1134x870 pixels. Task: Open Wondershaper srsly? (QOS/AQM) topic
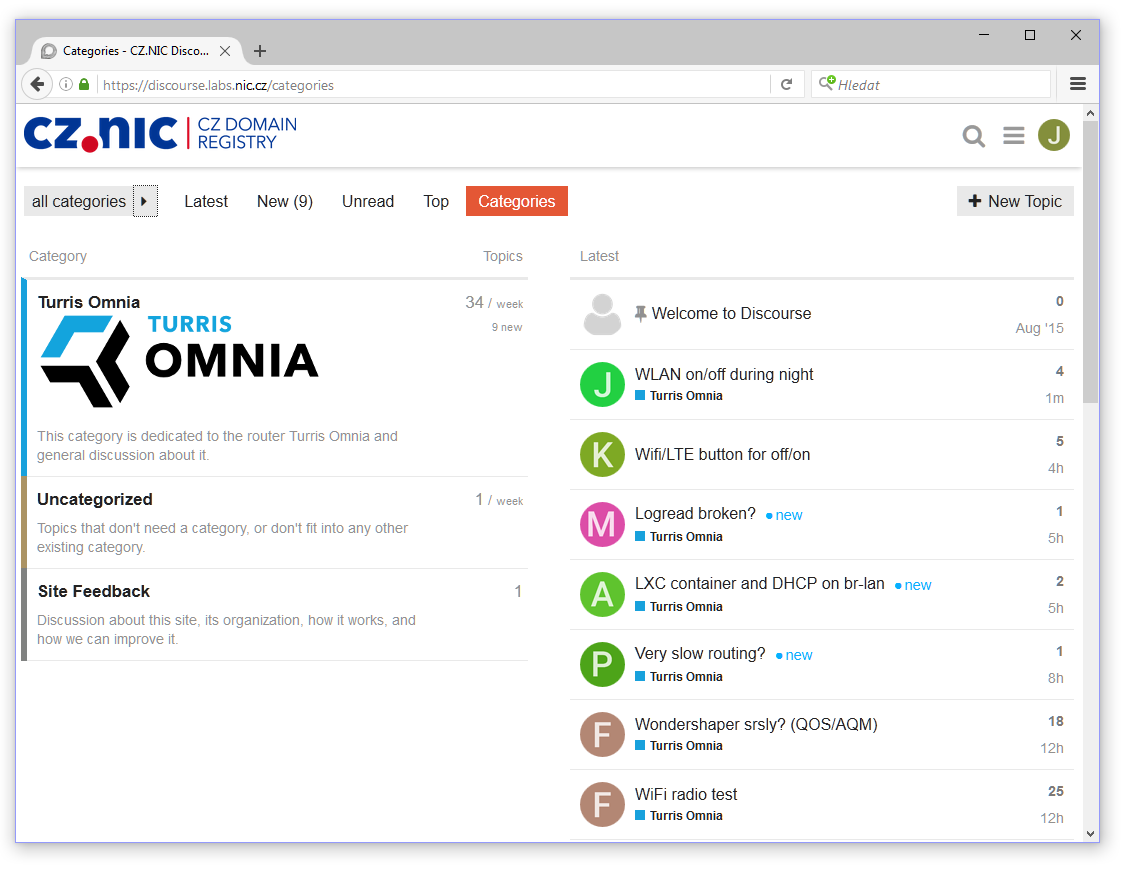[x=756, y=724]
